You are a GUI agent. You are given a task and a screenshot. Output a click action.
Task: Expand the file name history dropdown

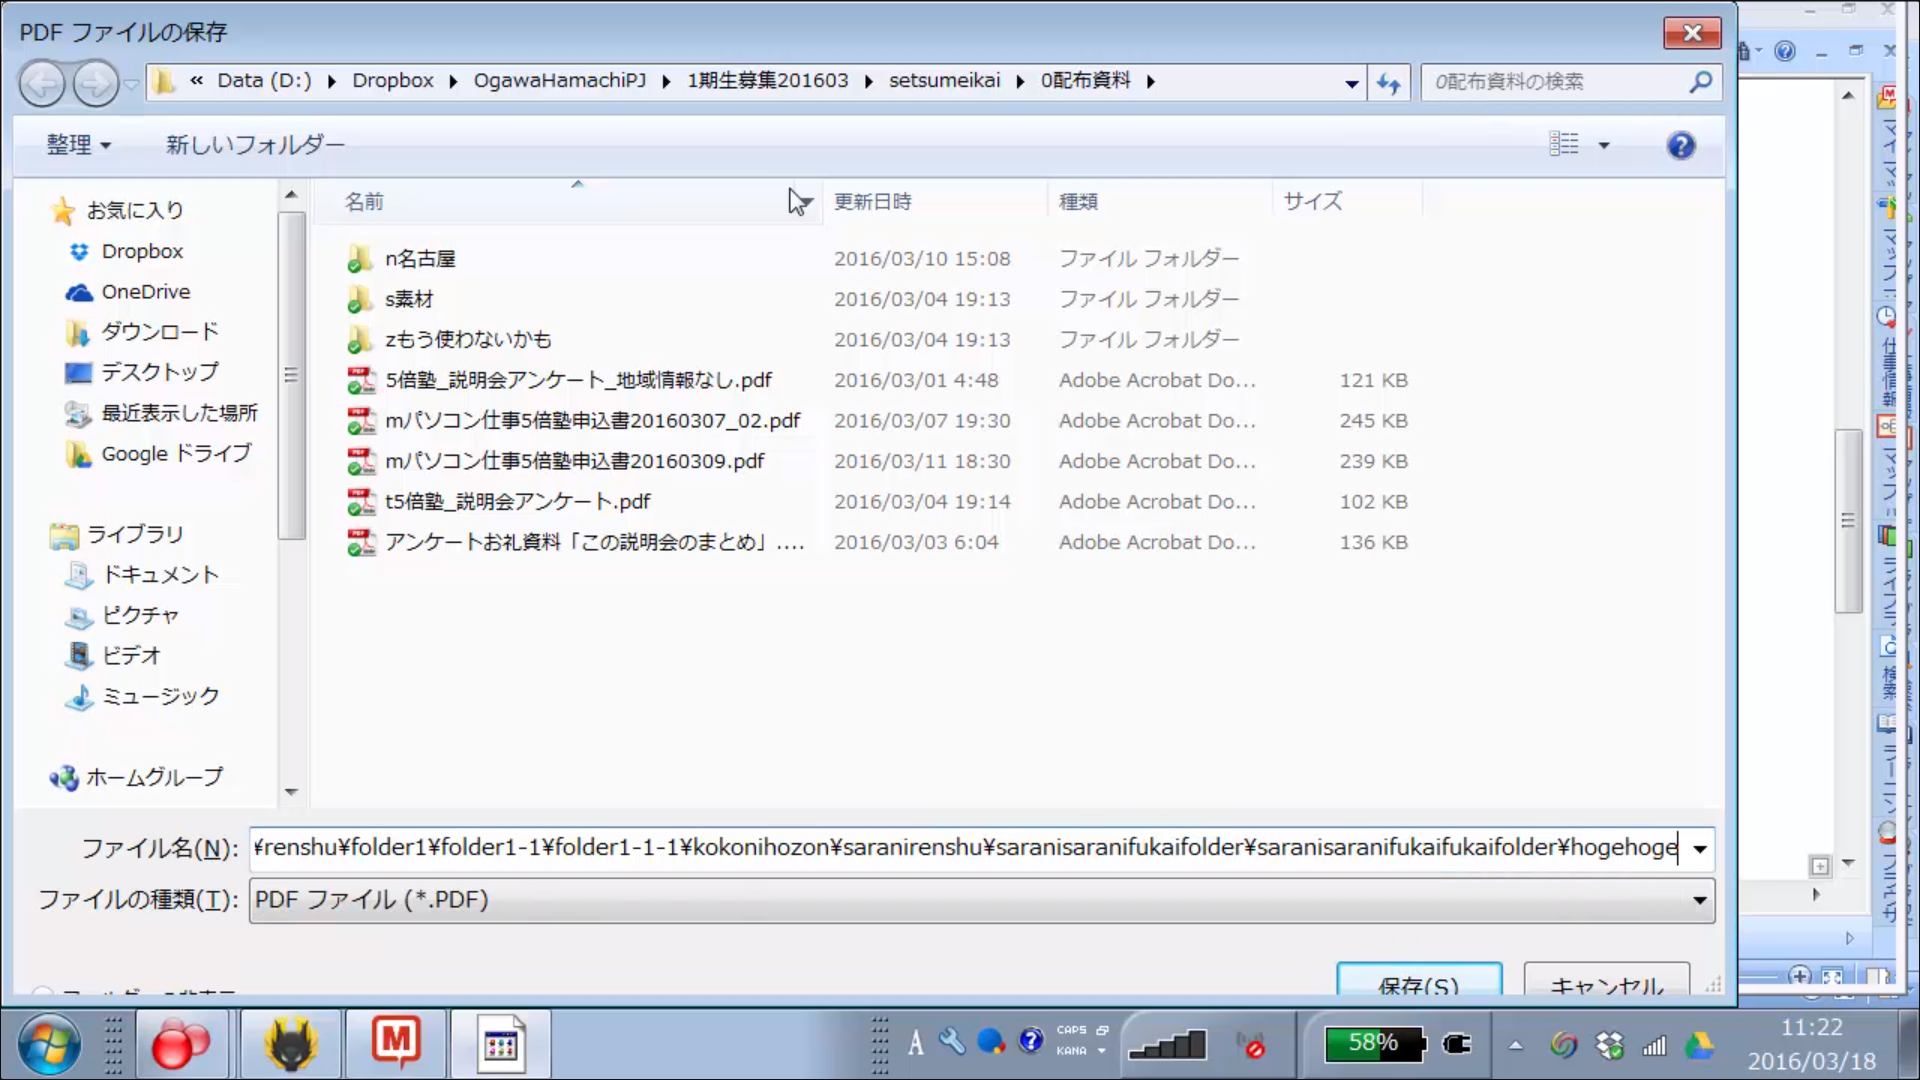[x=1699, y=849]
